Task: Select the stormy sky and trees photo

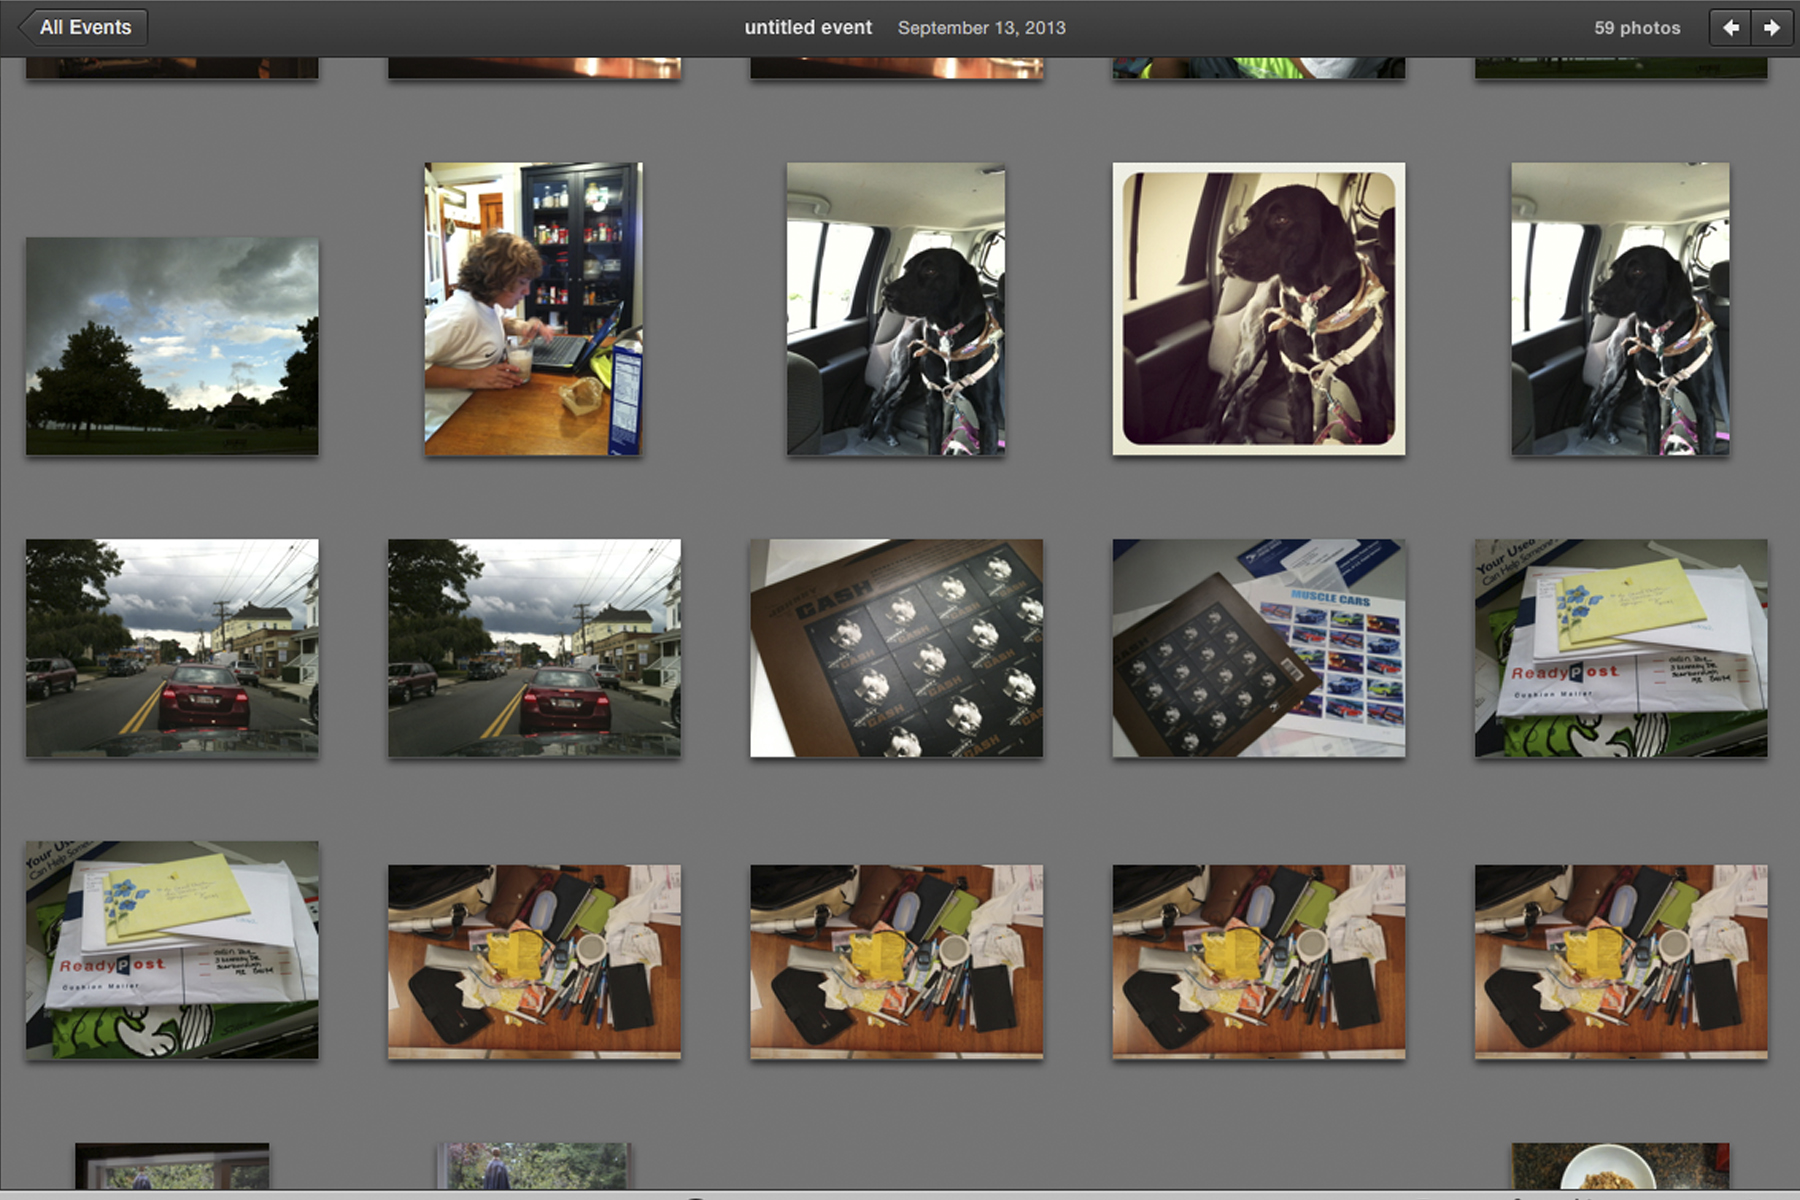Action: pyautogui.click(x=172, y=346)
